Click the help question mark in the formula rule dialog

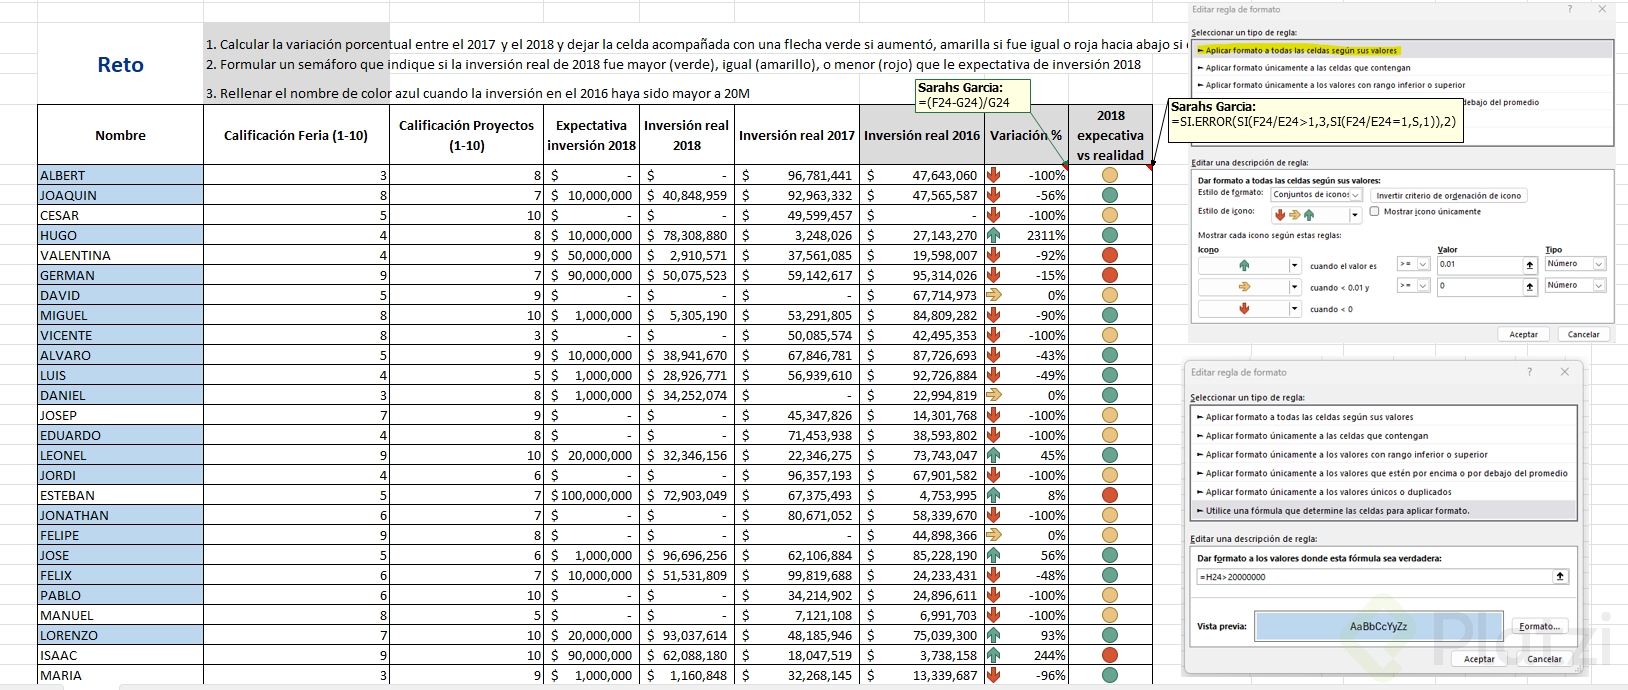(x=1529, y=372)
